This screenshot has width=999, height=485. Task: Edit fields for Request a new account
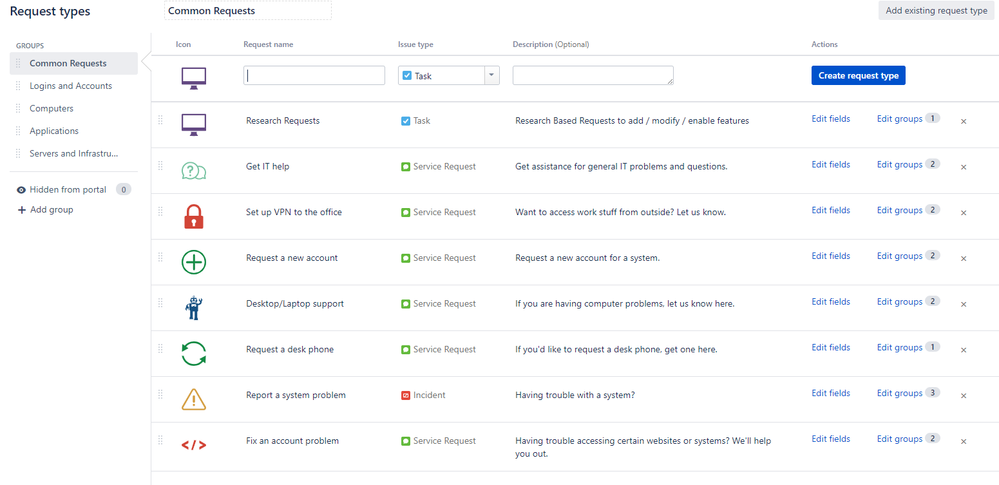pyautogui.click(x=831, y=256)
